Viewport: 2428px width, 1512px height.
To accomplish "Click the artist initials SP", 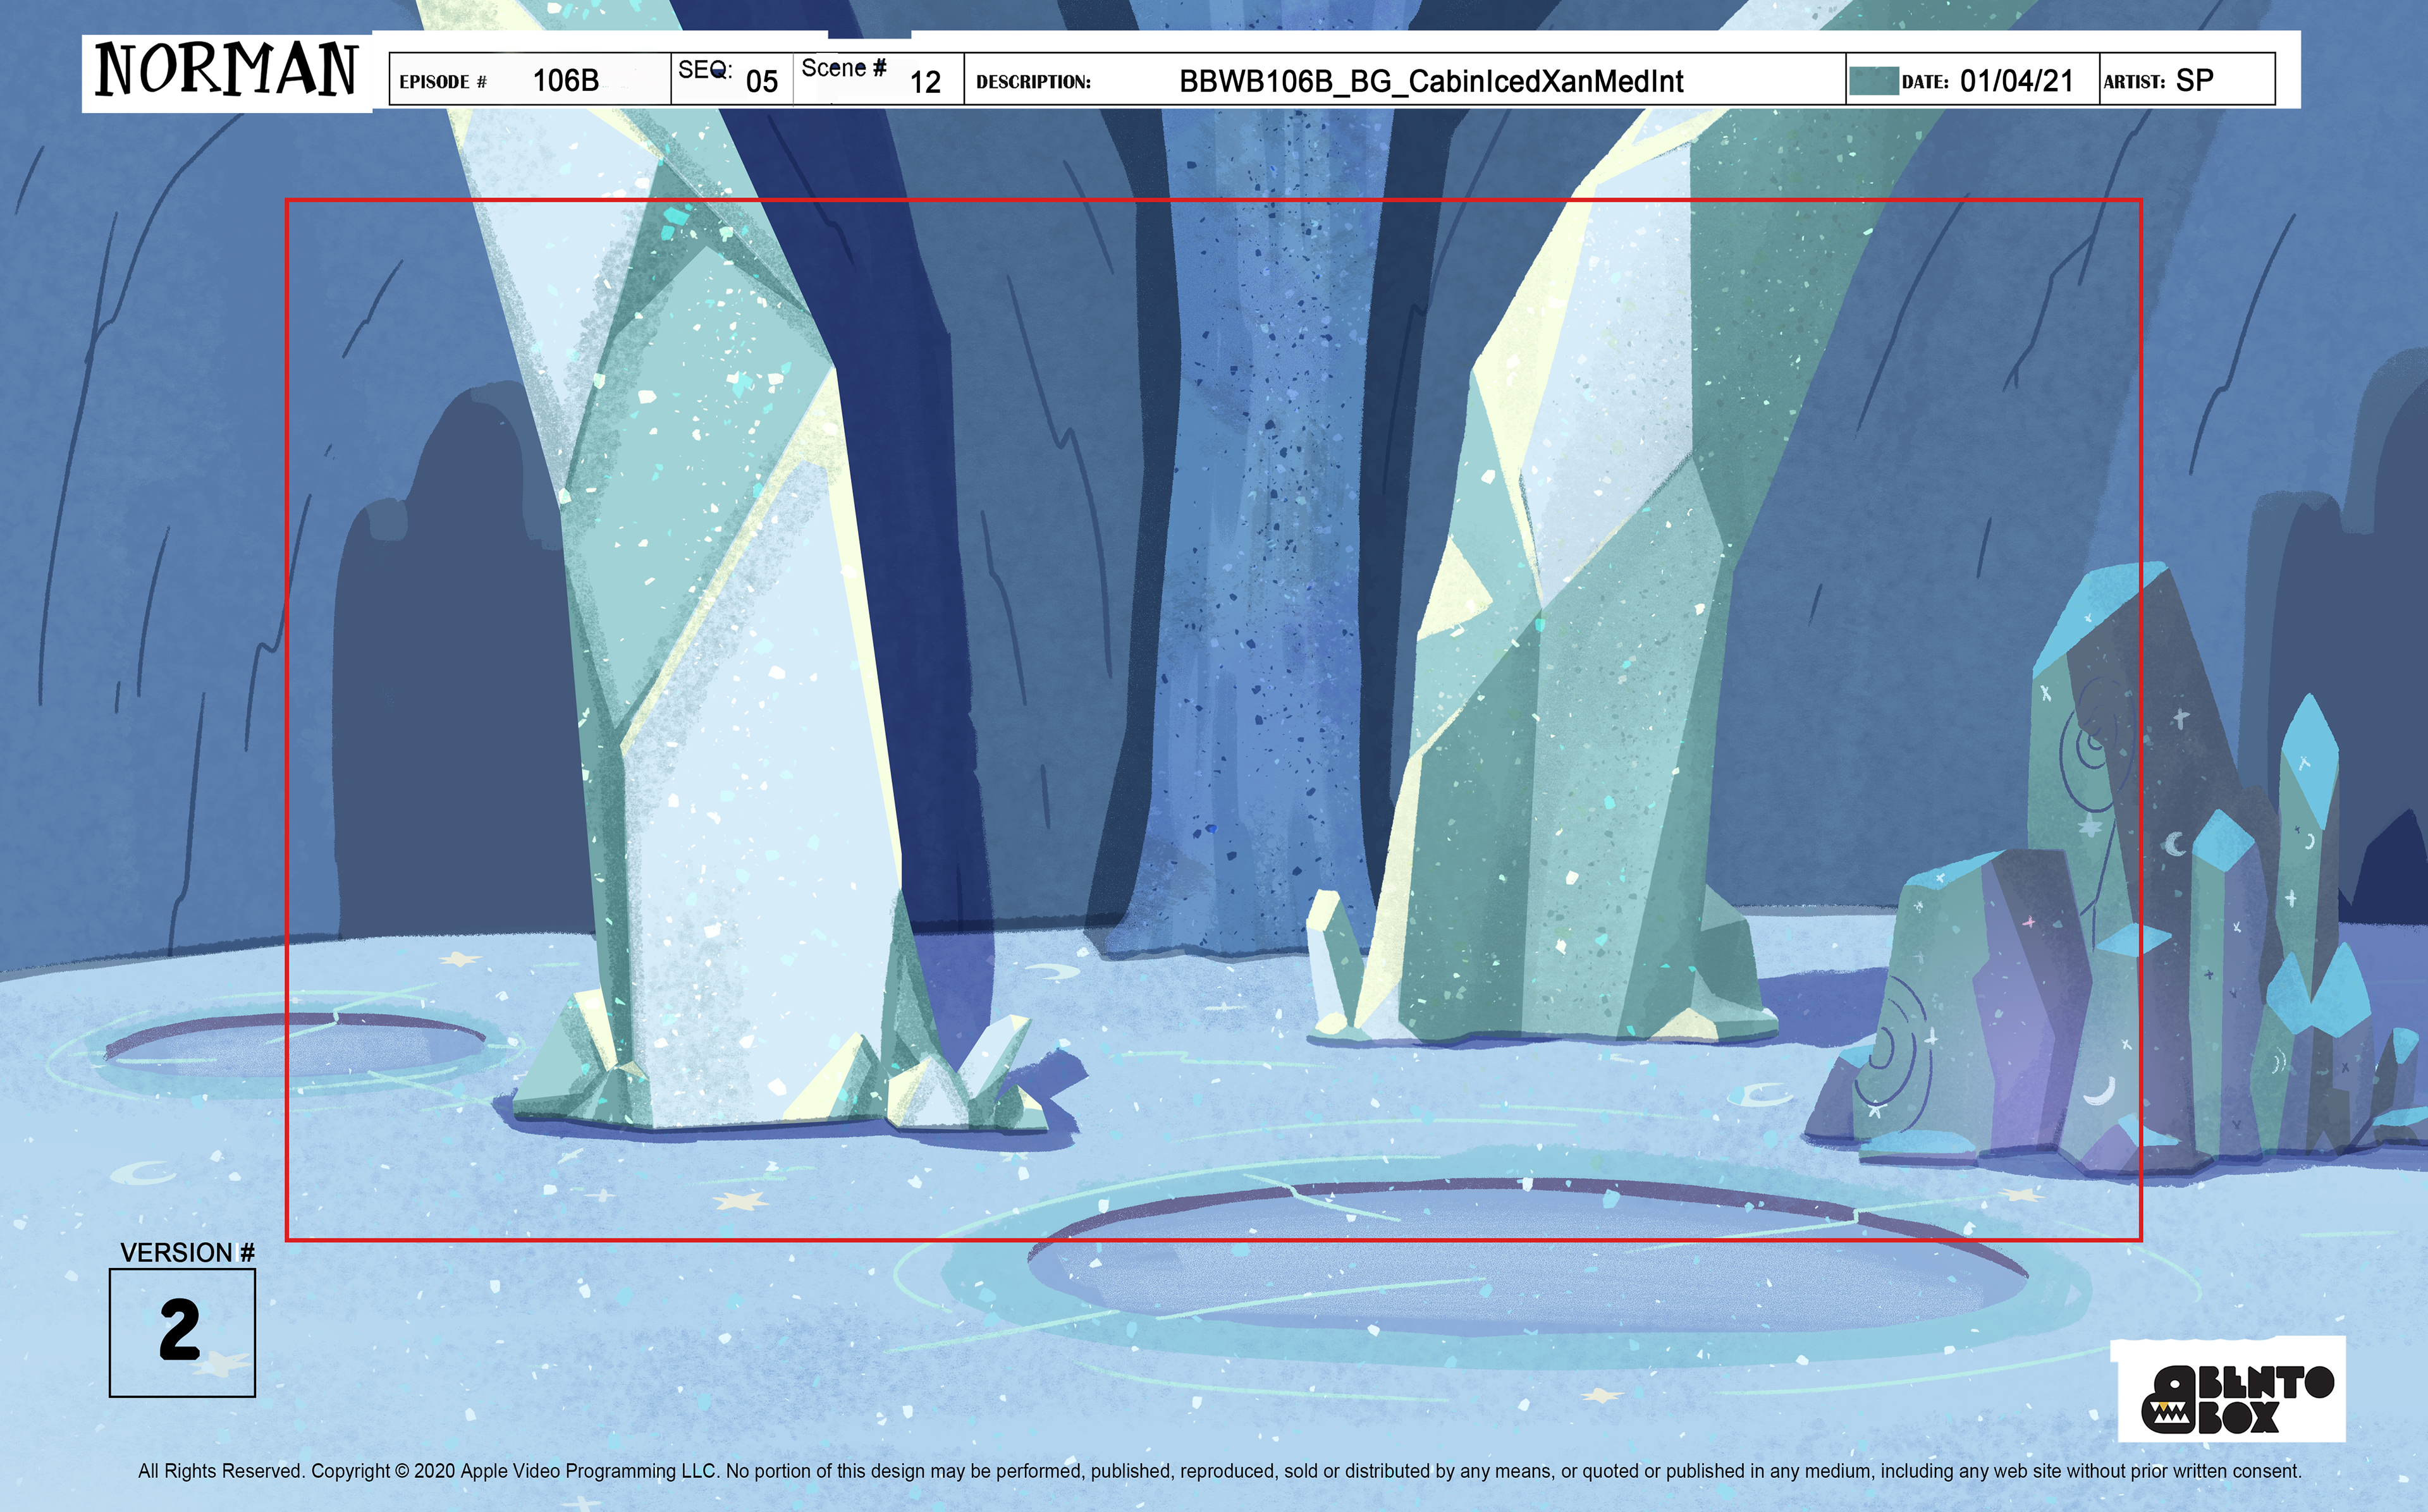I will 2194,80.
